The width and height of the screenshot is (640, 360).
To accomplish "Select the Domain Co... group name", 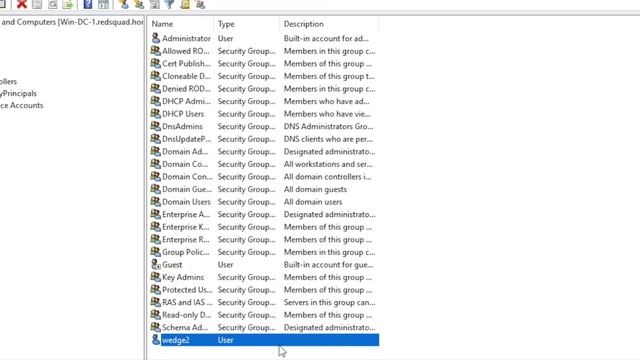I will (x=185, y=164).
